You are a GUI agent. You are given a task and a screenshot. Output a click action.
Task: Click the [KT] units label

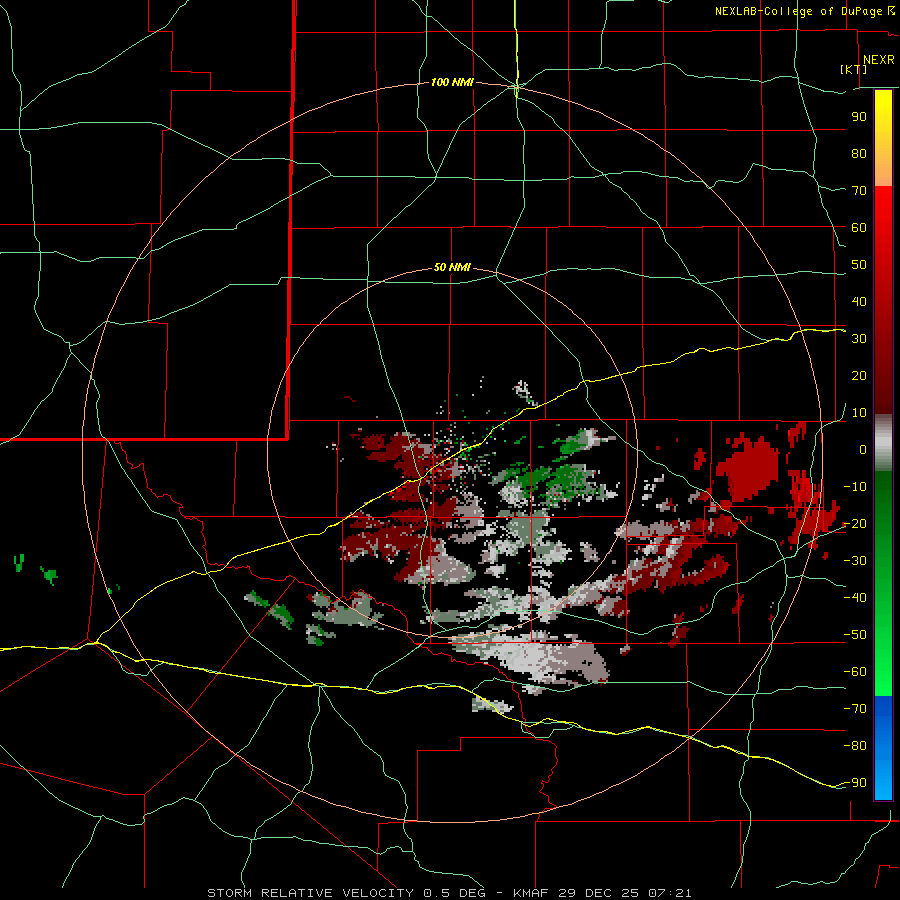point(854,69)
